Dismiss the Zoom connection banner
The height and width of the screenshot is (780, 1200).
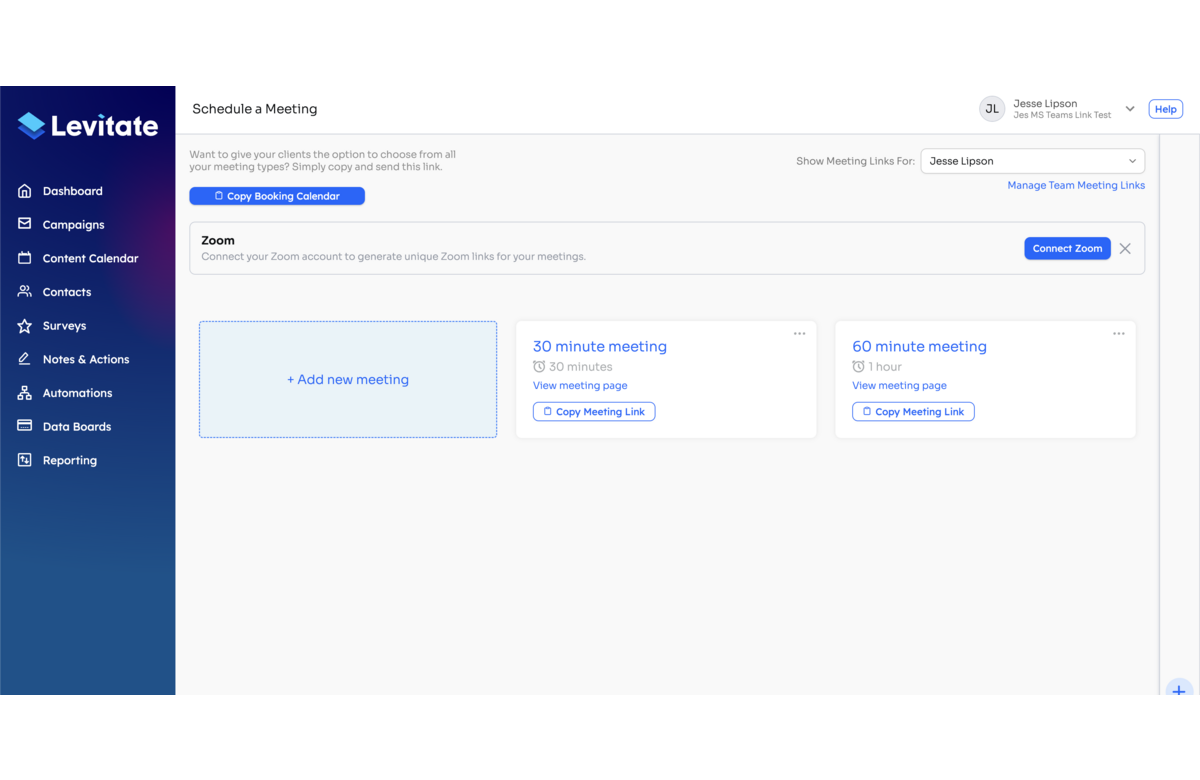coord(1125,249)
